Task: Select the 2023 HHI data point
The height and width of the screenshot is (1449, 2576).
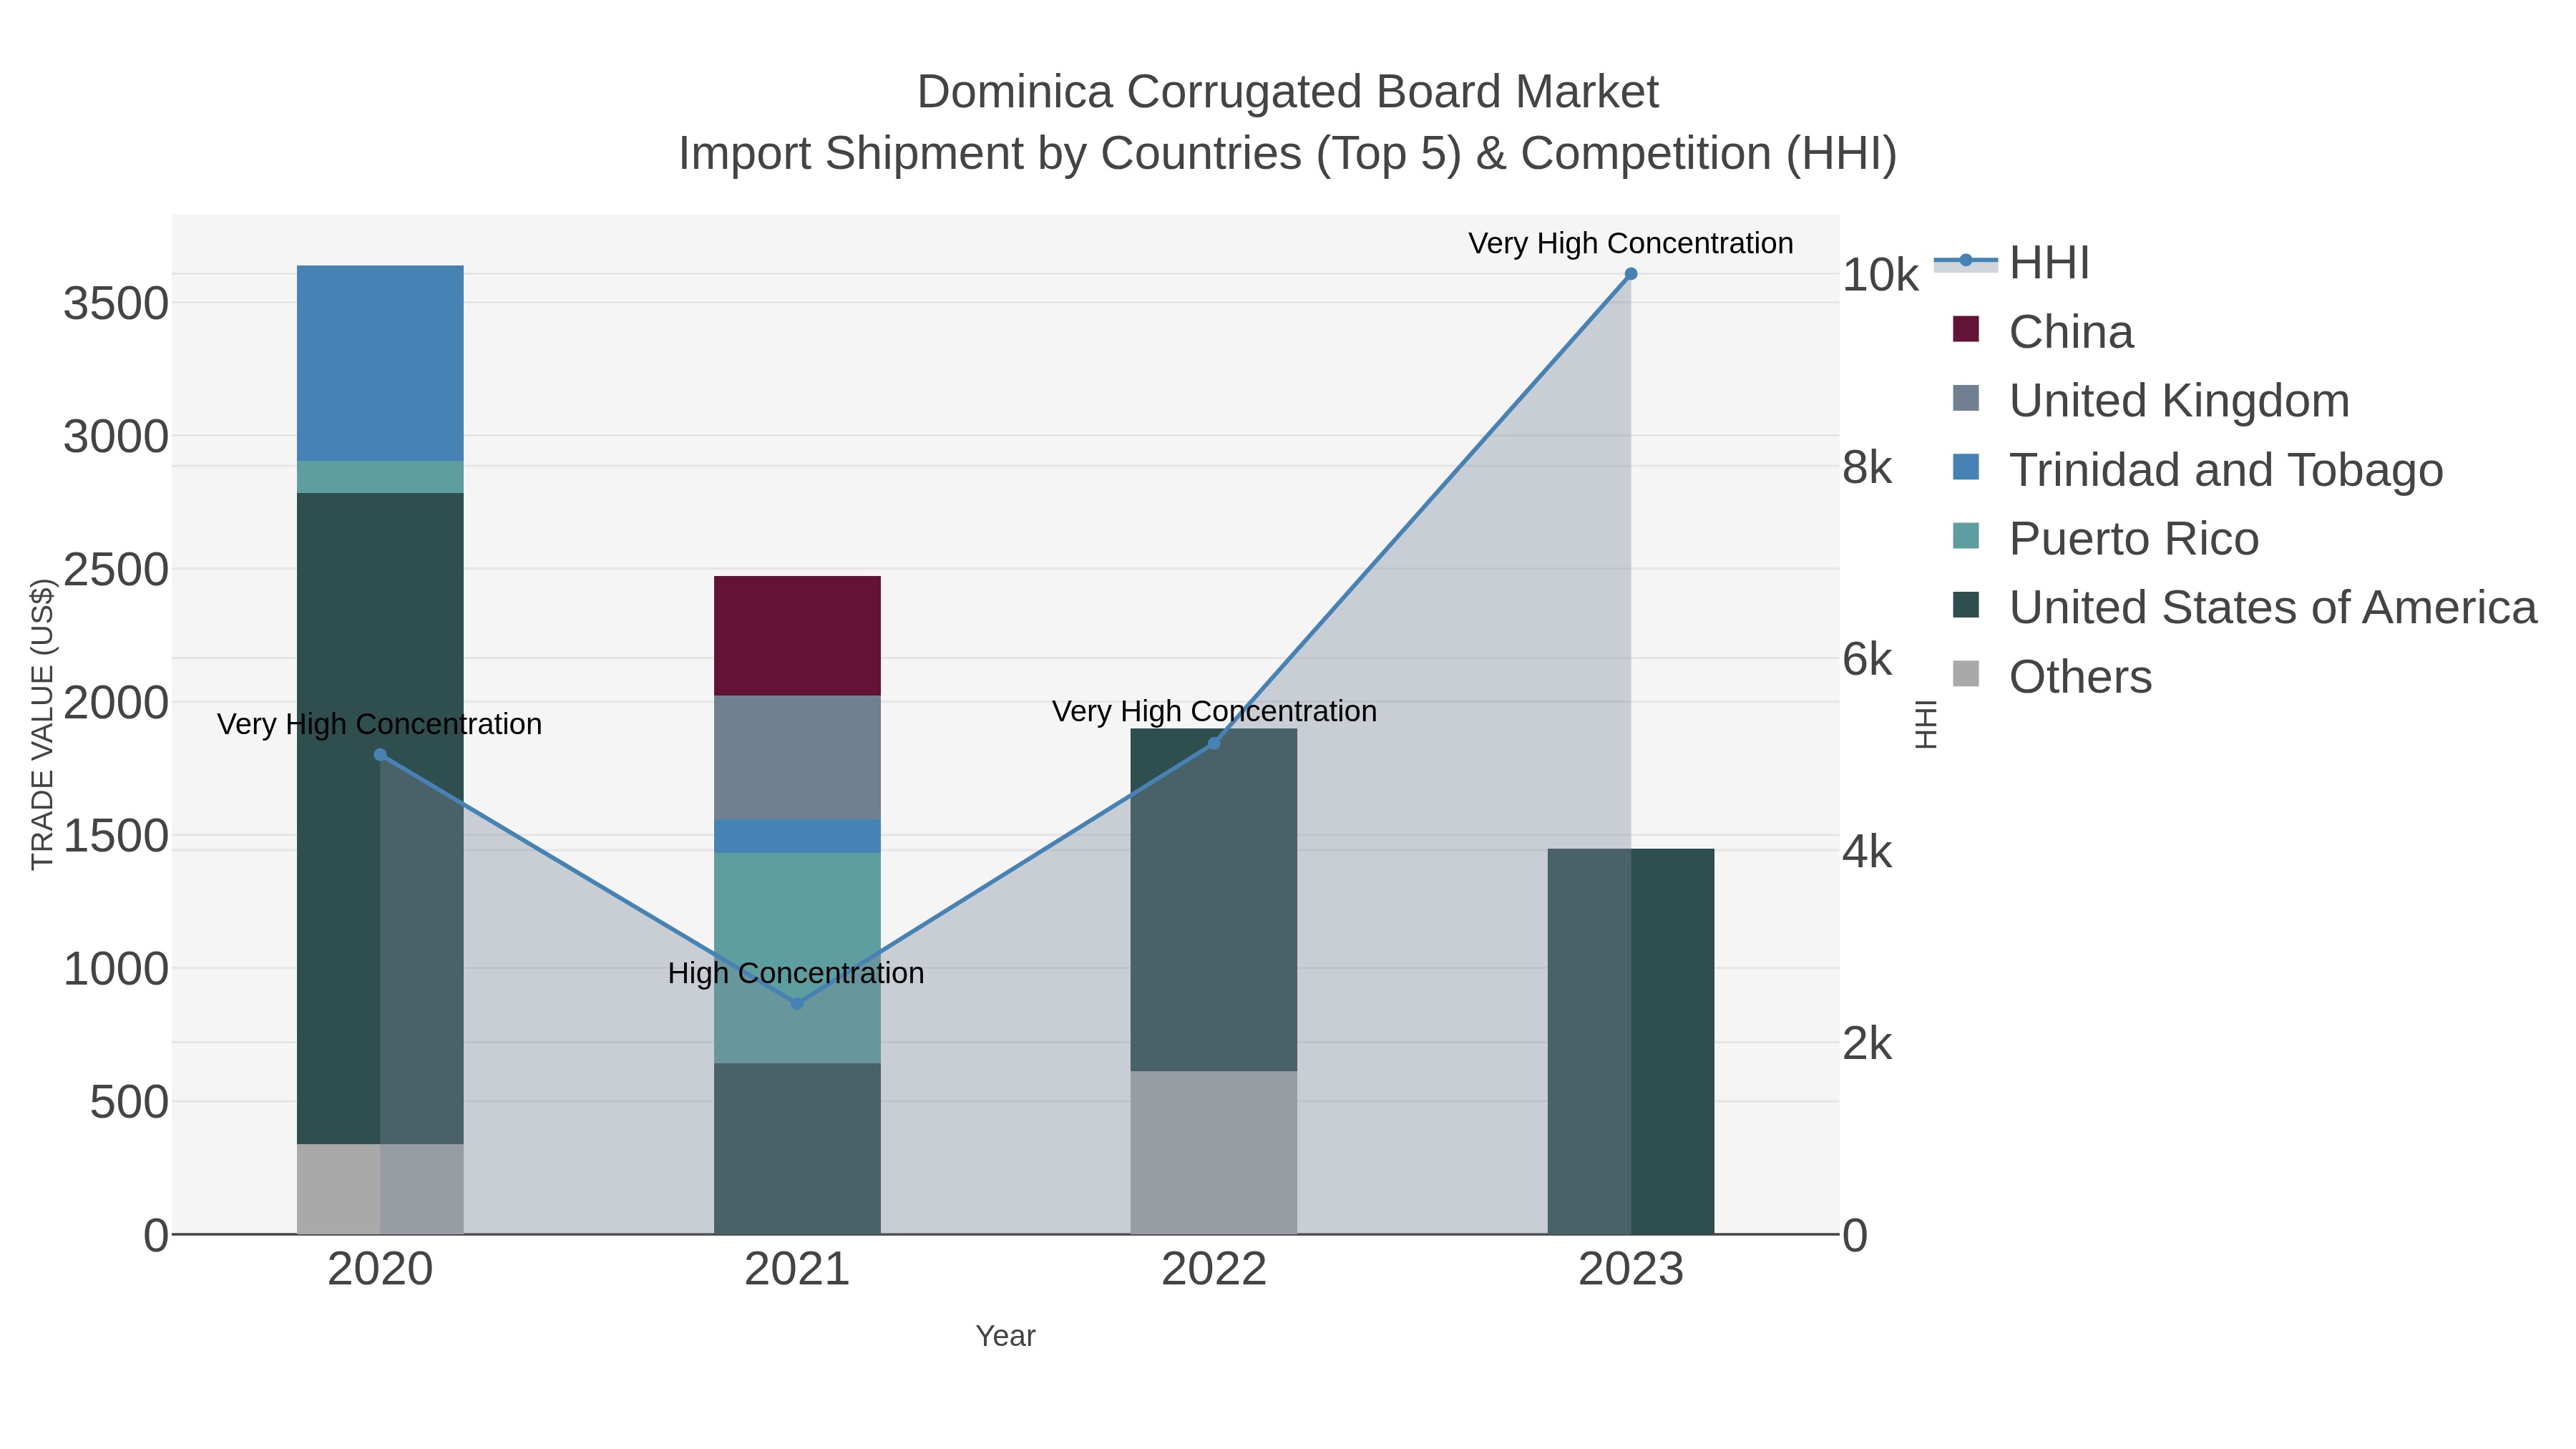Action: pyautogui.click(x=1631, y=274)
